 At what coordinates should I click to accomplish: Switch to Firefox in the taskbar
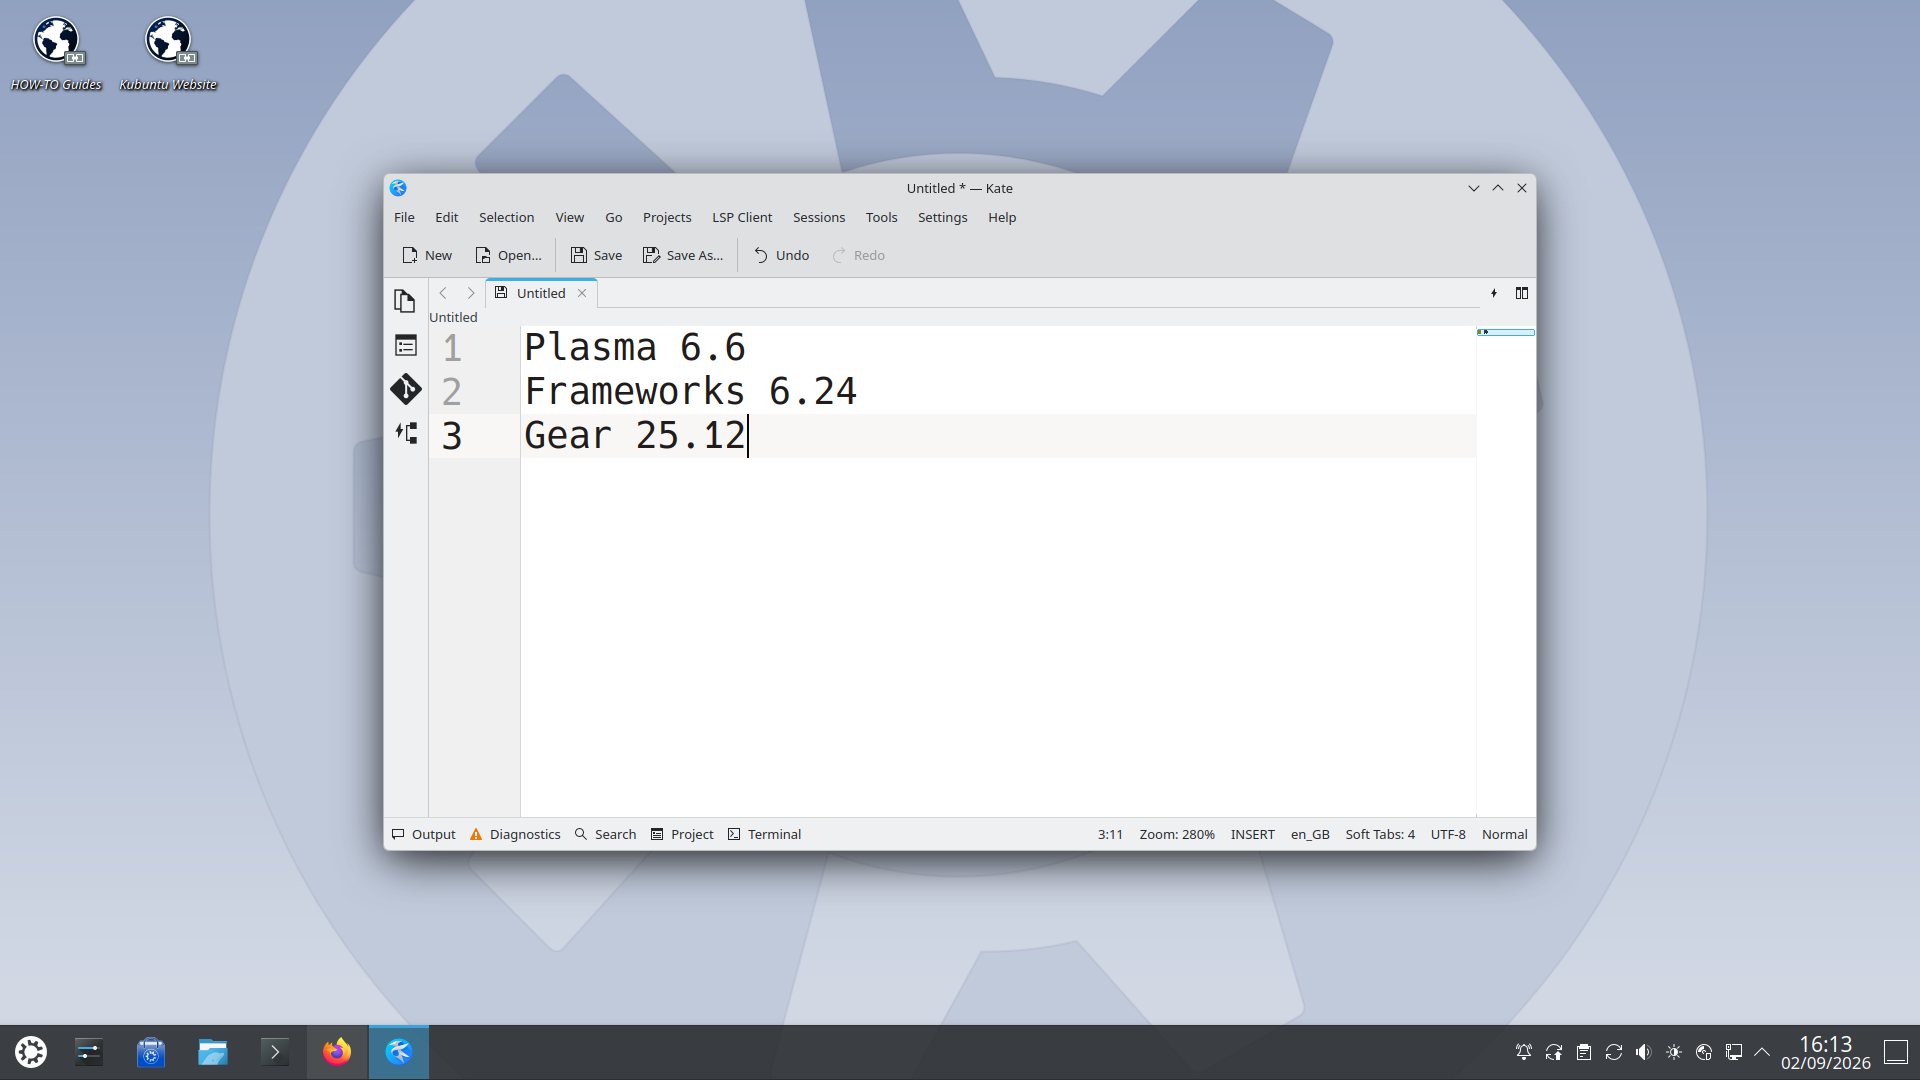pyautogui.click(x=337, y=1052)
